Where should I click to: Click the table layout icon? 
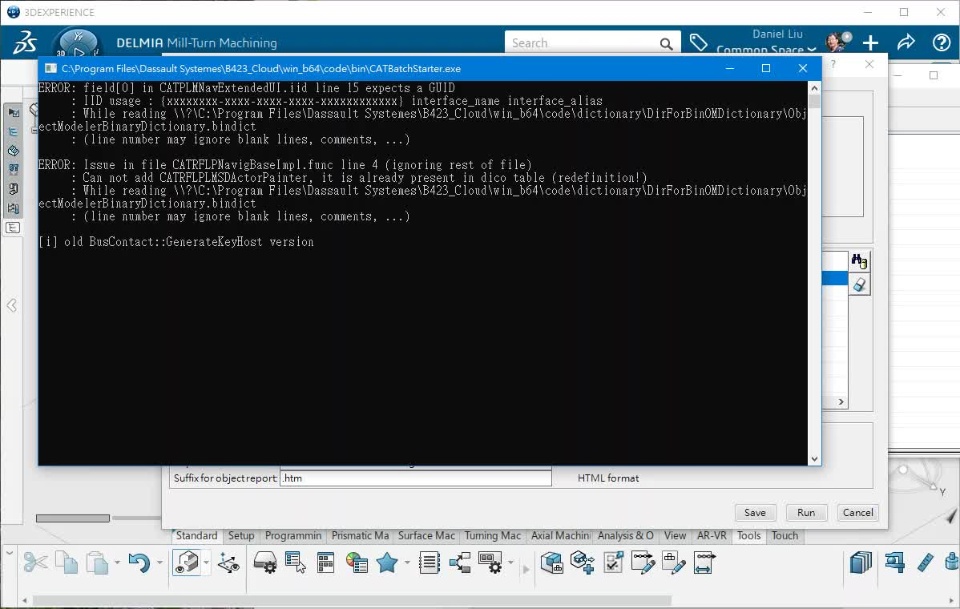[325, 562]
